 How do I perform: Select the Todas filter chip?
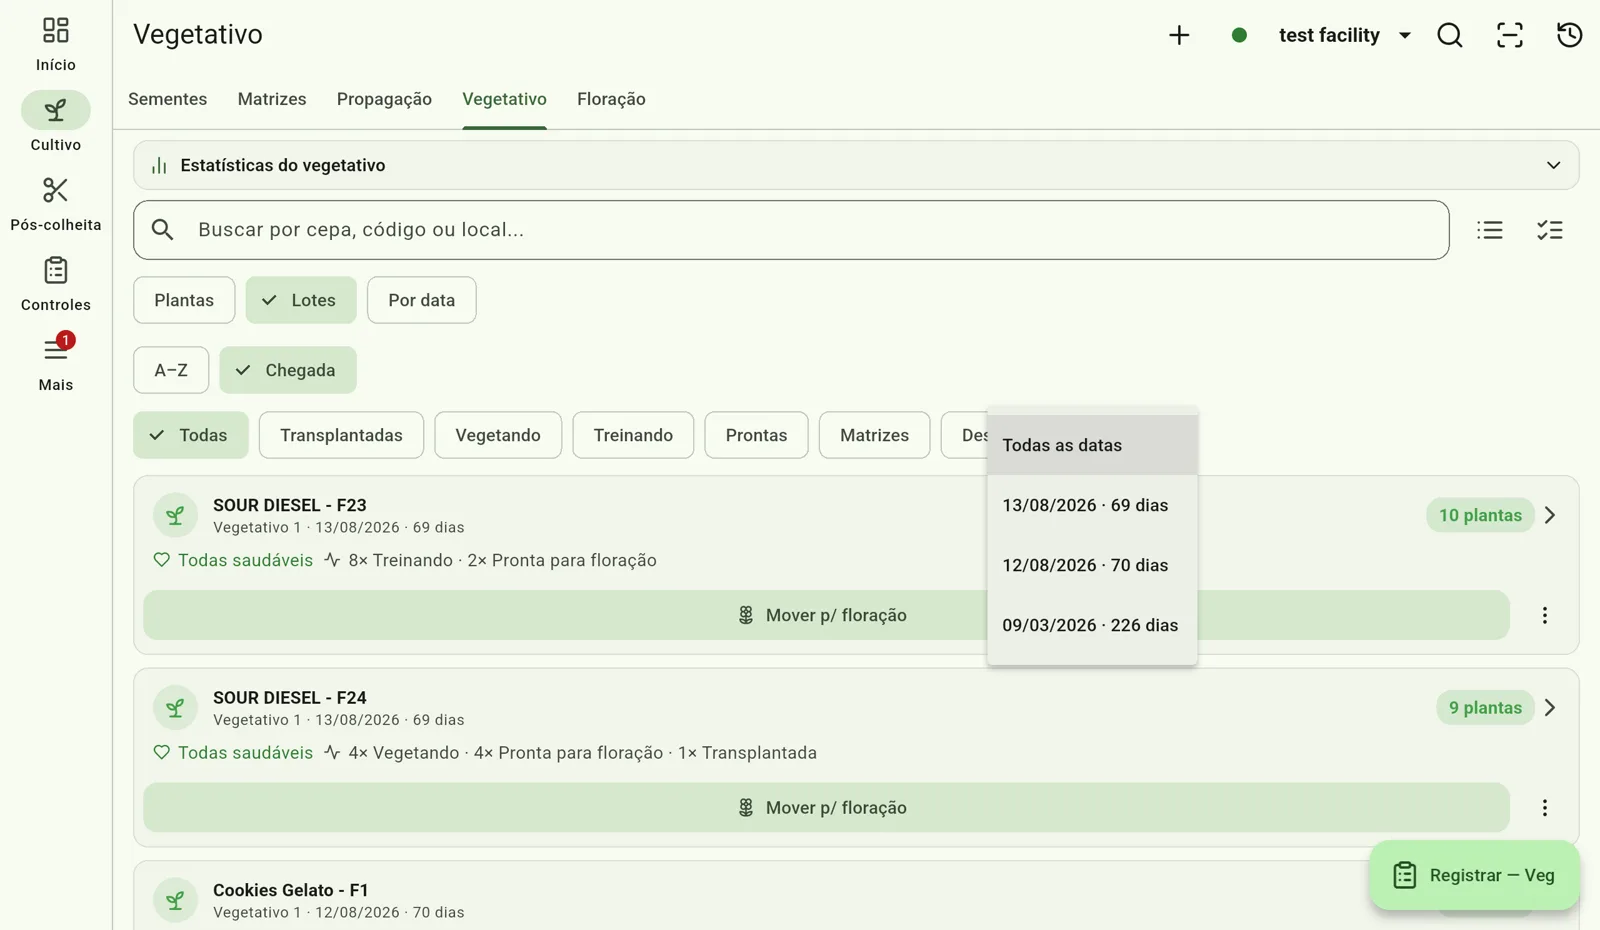coord(191,435)
